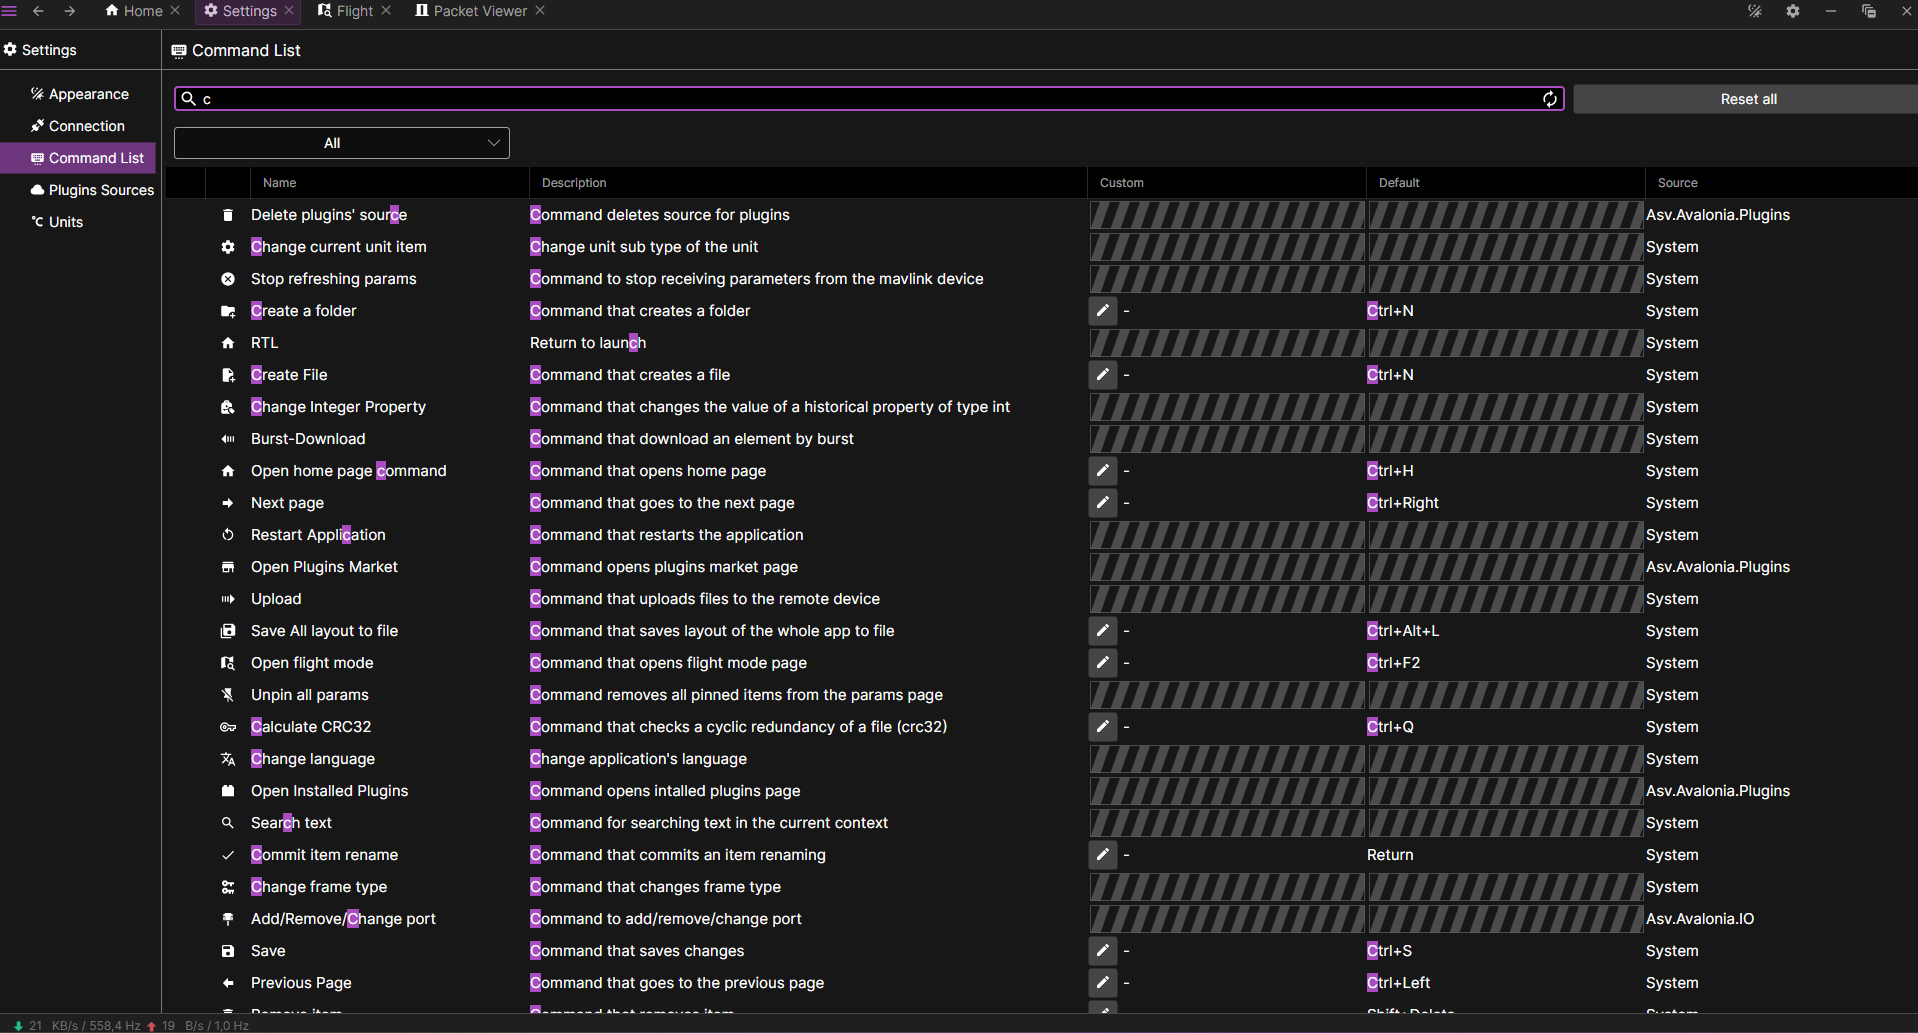Image resolution: width=1918 pixels, height=1033 pixels.
Task: Edit custom shortcut for Create a folder
Action: coord(1102,311)
